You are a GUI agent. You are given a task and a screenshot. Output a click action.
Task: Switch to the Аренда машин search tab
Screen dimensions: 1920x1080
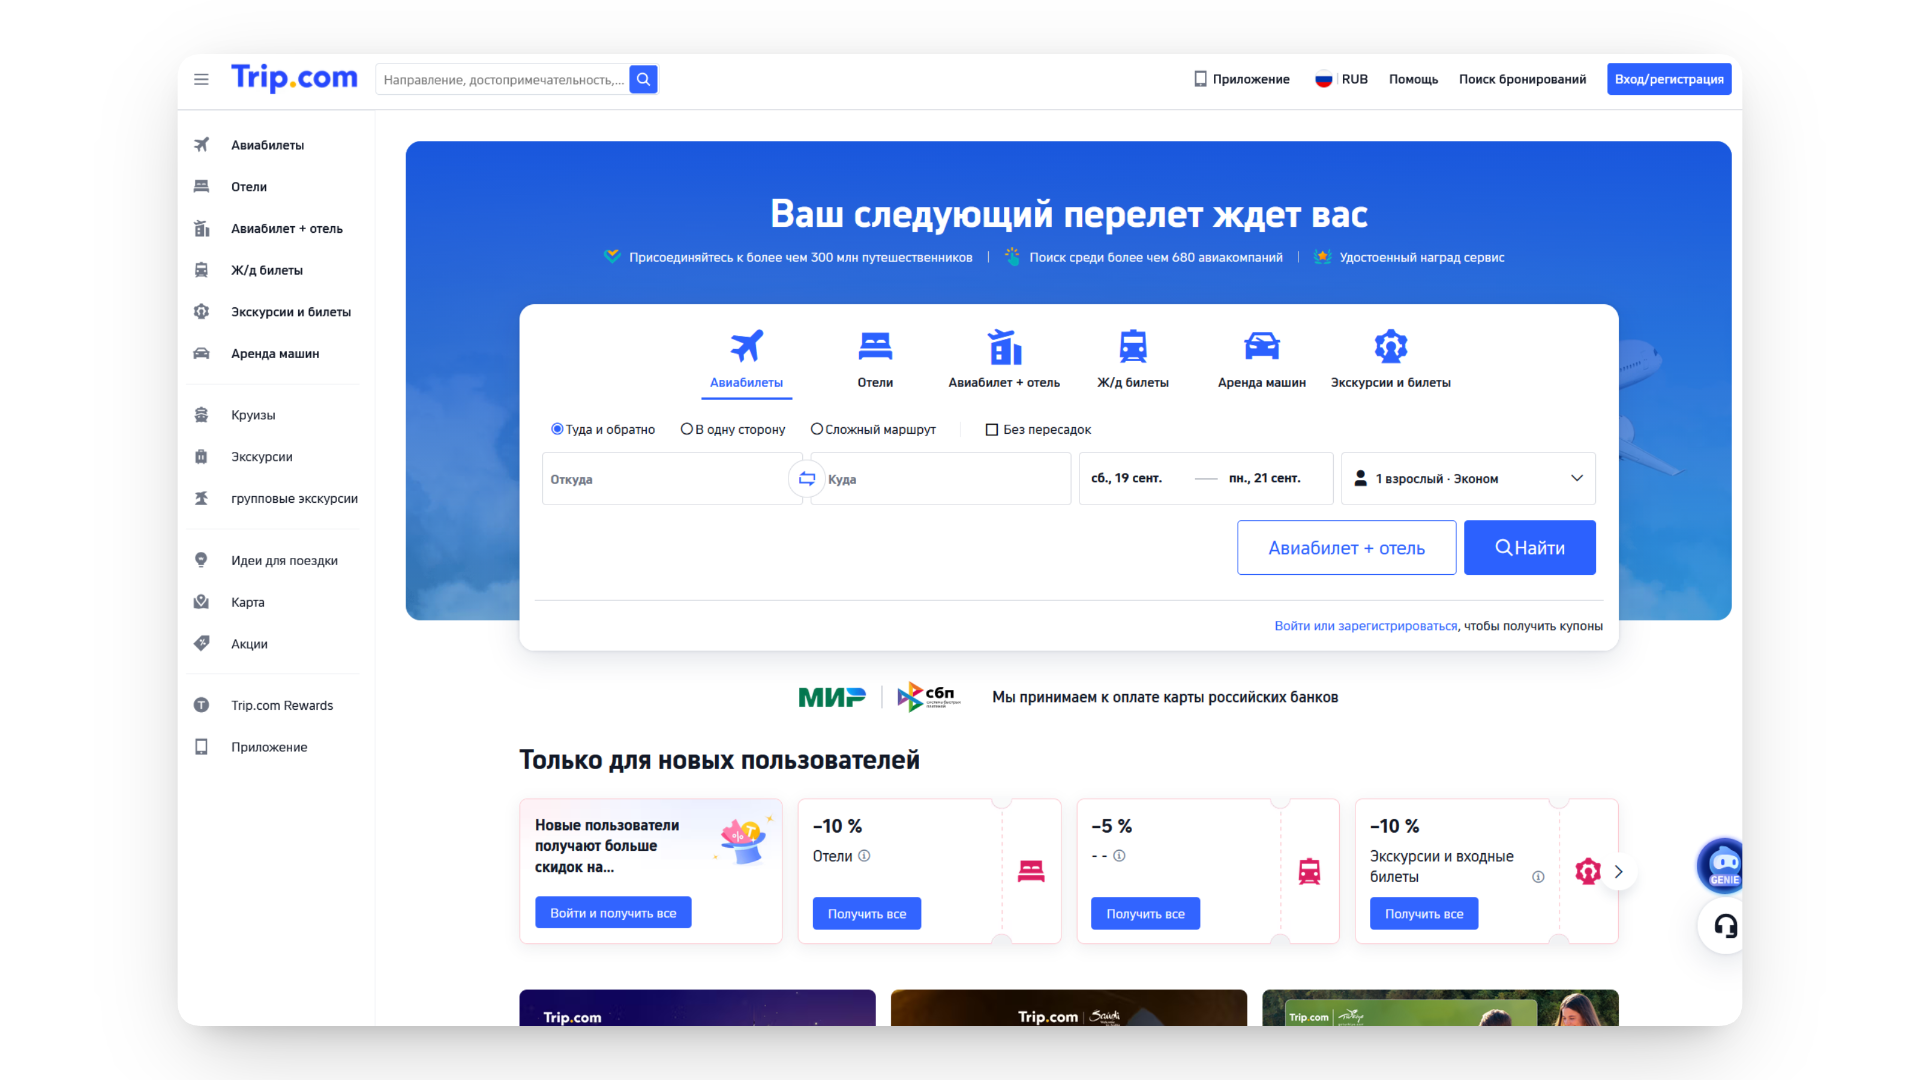click(x=1262, y=360)
